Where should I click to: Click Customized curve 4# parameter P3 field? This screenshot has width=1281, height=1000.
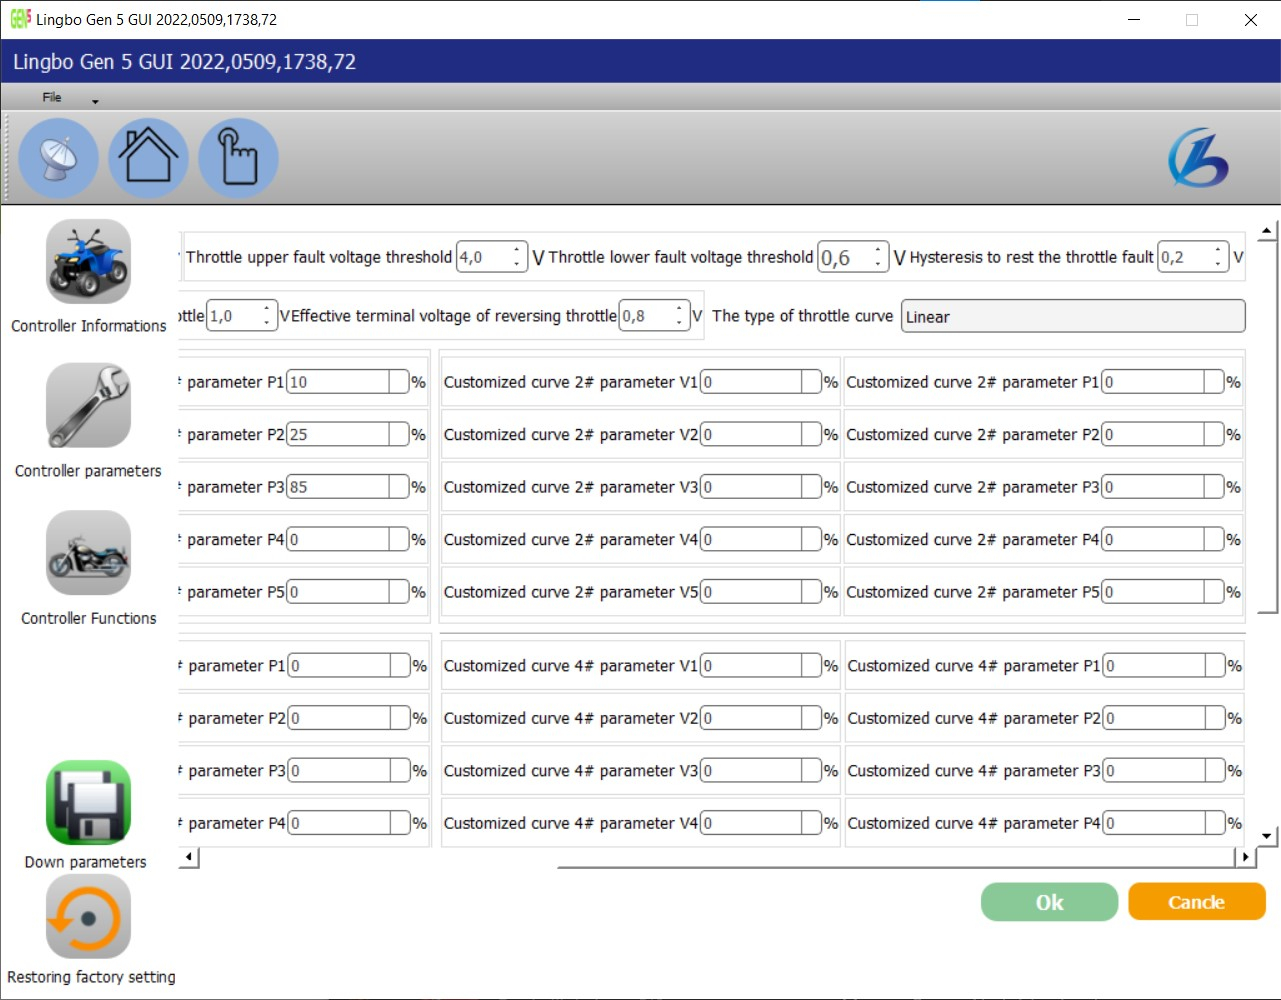(1155, 771)
